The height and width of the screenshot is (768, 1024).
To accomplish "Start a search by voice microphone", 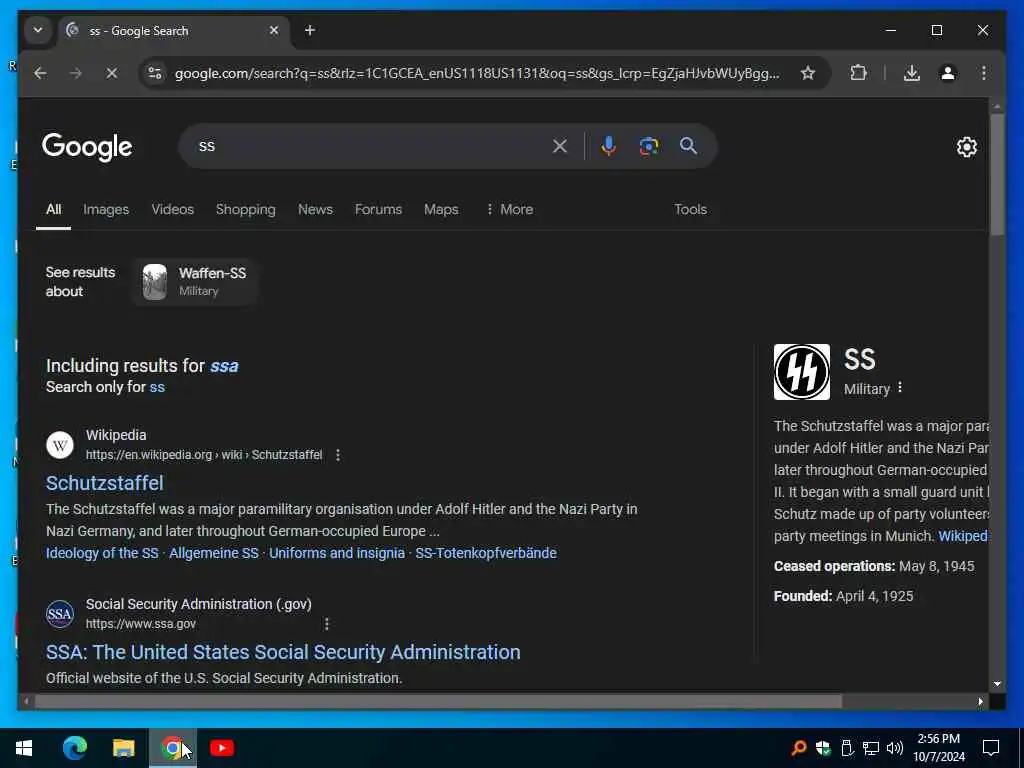I will [609, 146].
